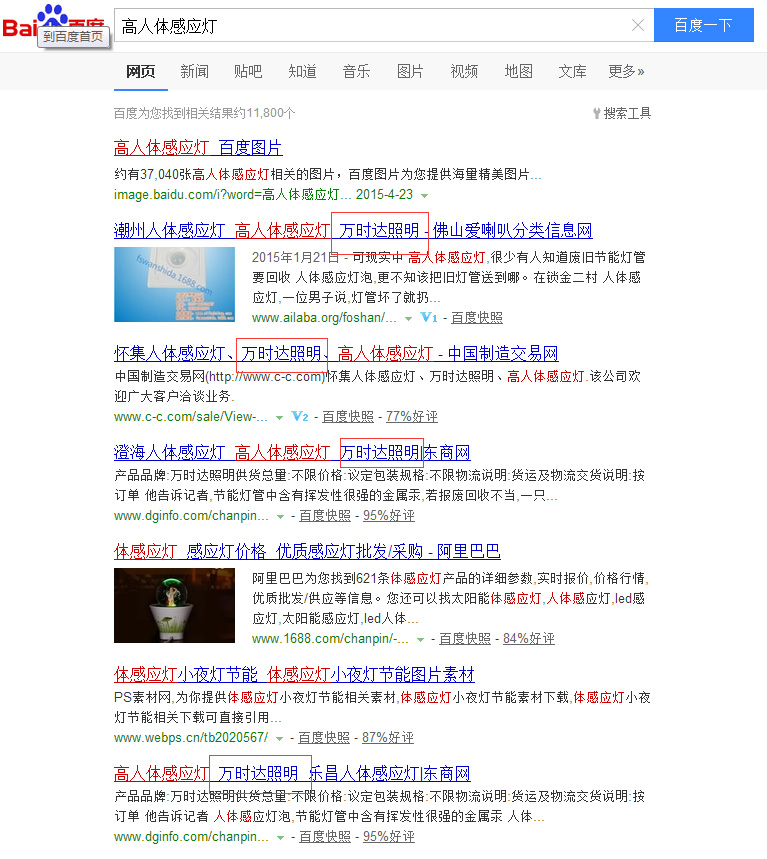Open 搜索工具 search tools
Viewport: 767px width, 859px height.
(x=627, y=113)
